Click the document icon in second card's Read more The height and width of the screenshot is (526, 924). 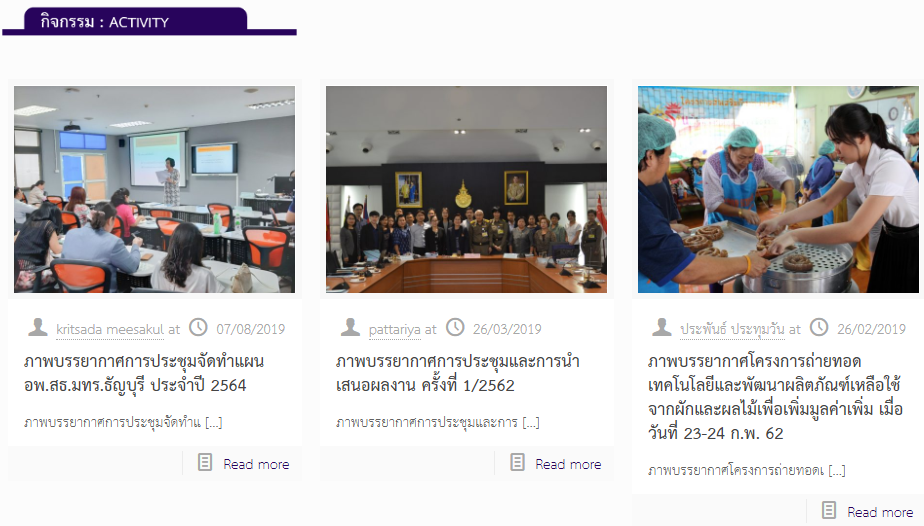point(517,462)
